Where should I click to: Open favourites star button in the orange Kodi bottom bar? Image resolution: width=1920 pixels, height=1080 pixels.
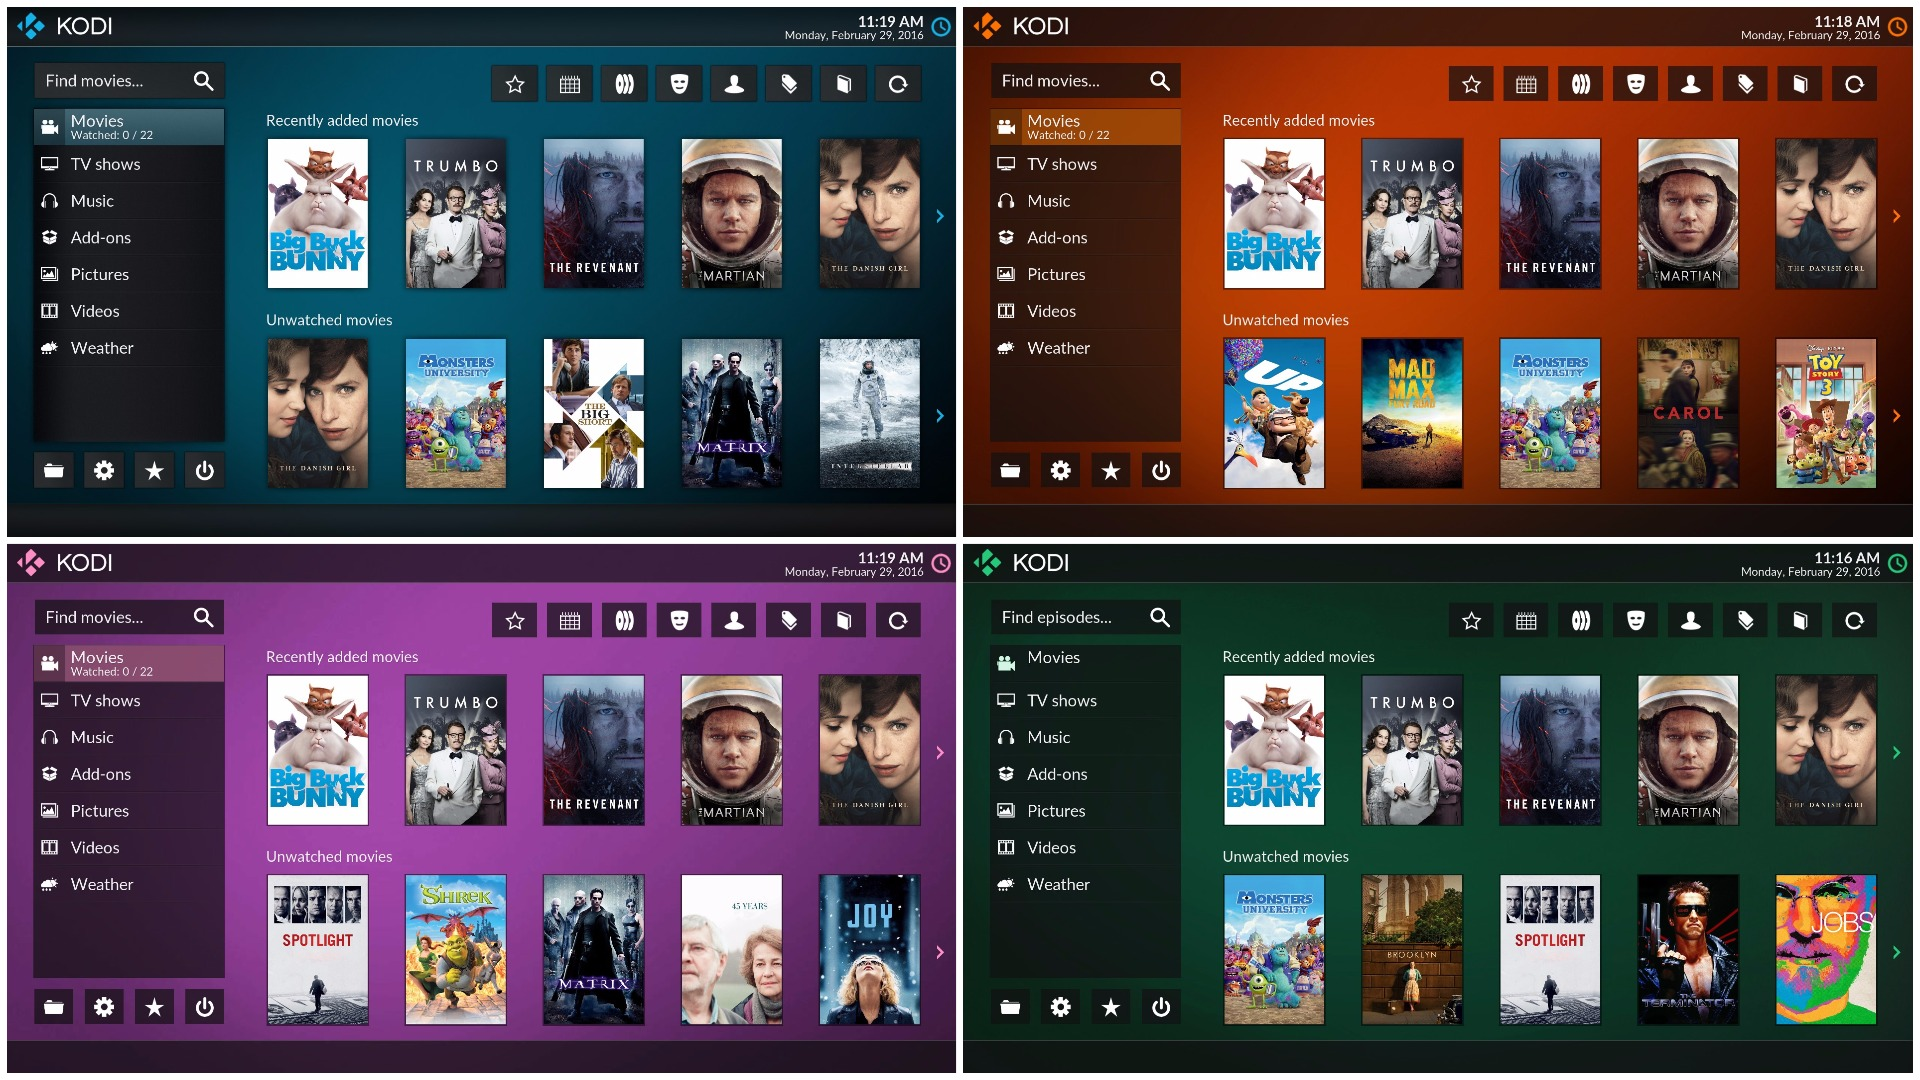(x=1110, y=470)
